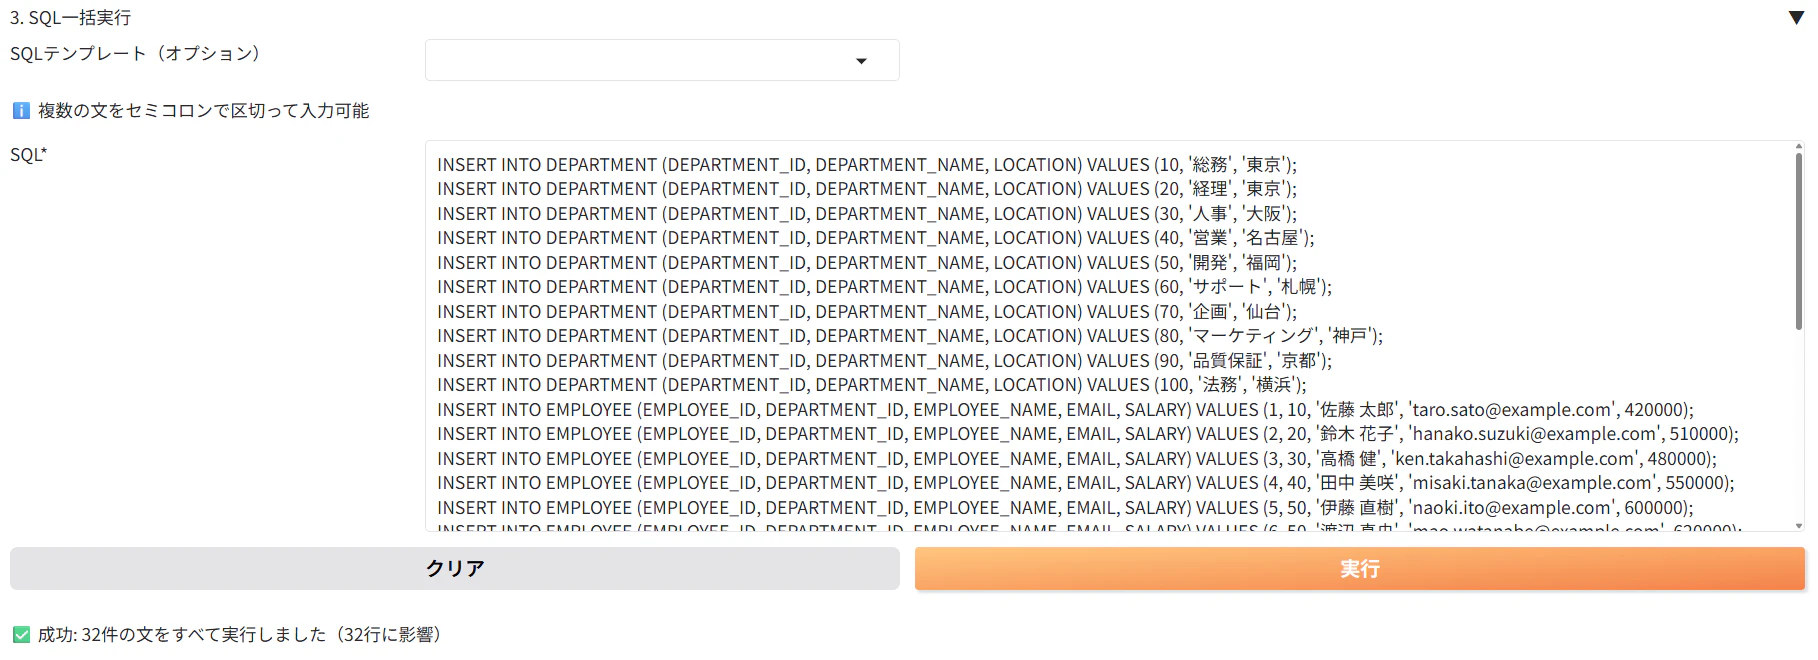Click the INSERT line with '人事', '大阪'
The width and height of the screenshot is (1818, 660).
click(867, 214)
